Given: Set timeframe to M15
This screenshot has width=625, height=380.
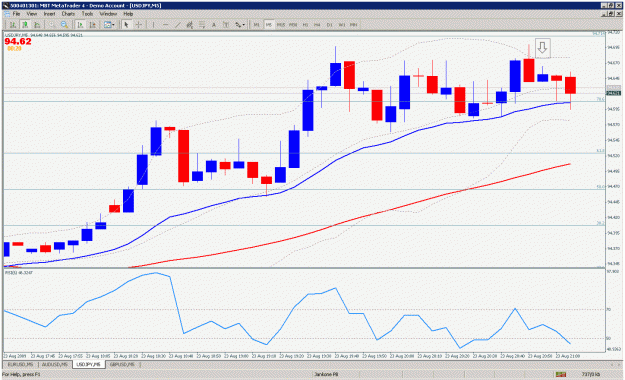Looking at the screenshot, I should click(281, 25).
